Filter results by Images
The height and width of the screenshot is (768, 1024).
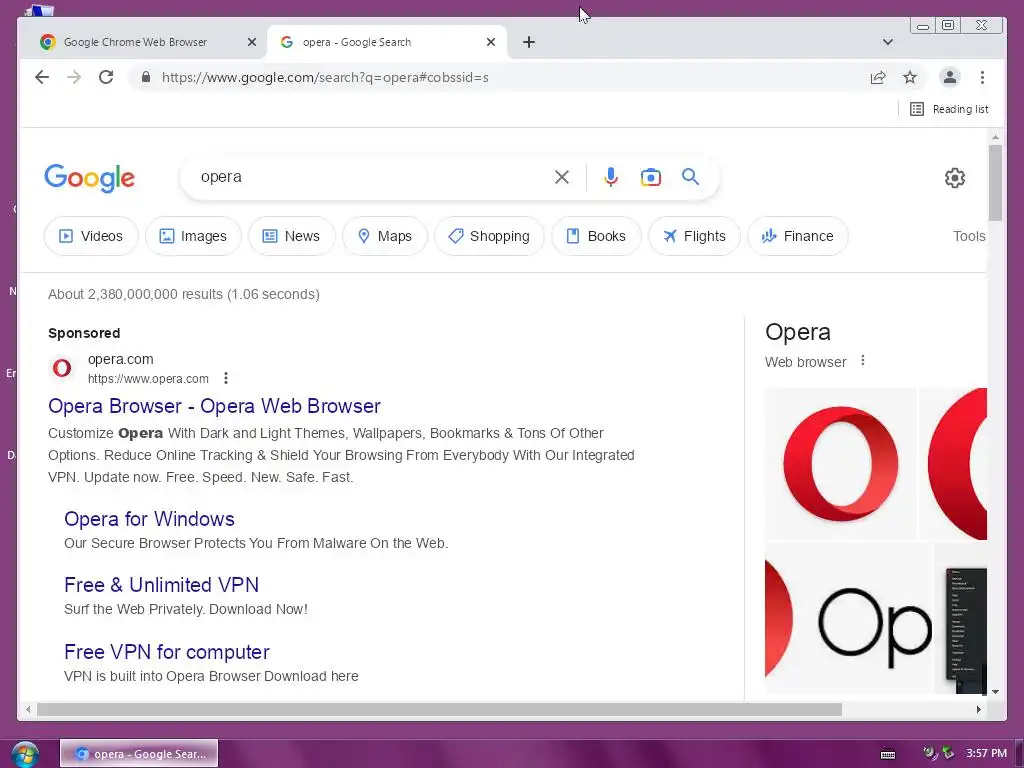(x=193, y=236)
